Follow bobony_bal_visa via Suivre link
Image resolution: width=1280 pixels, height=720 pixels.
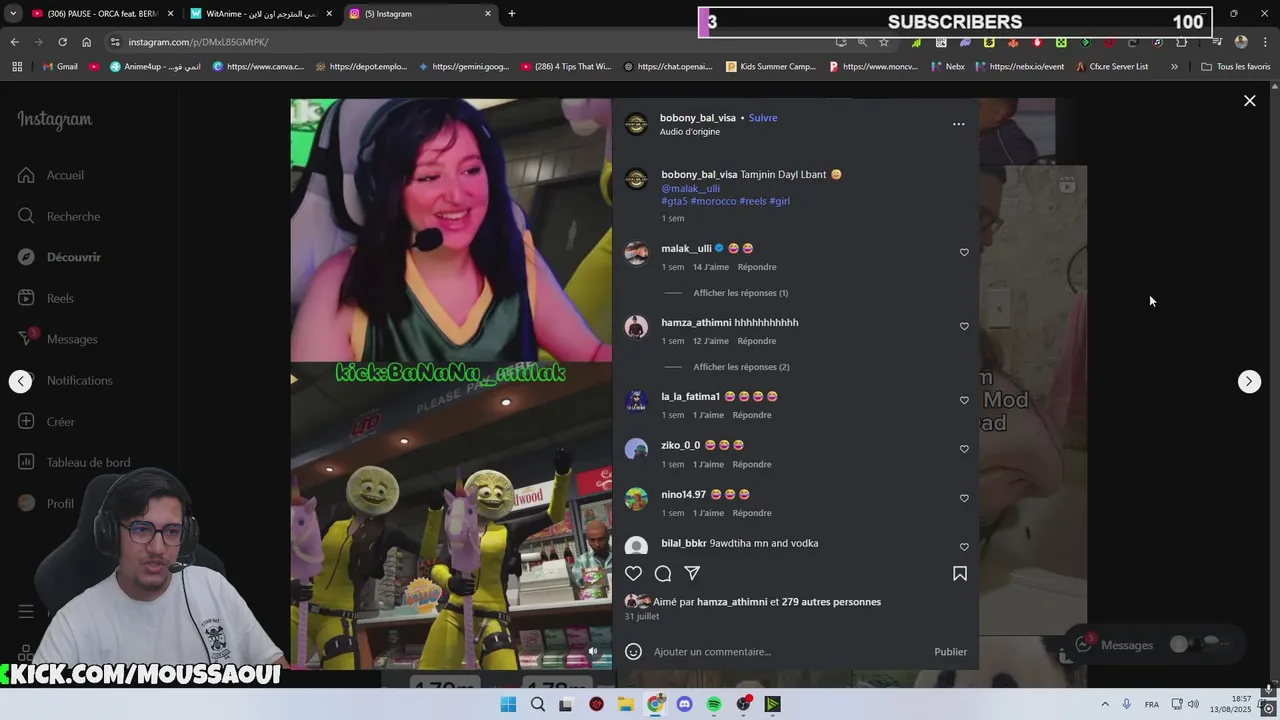[763, 118]
